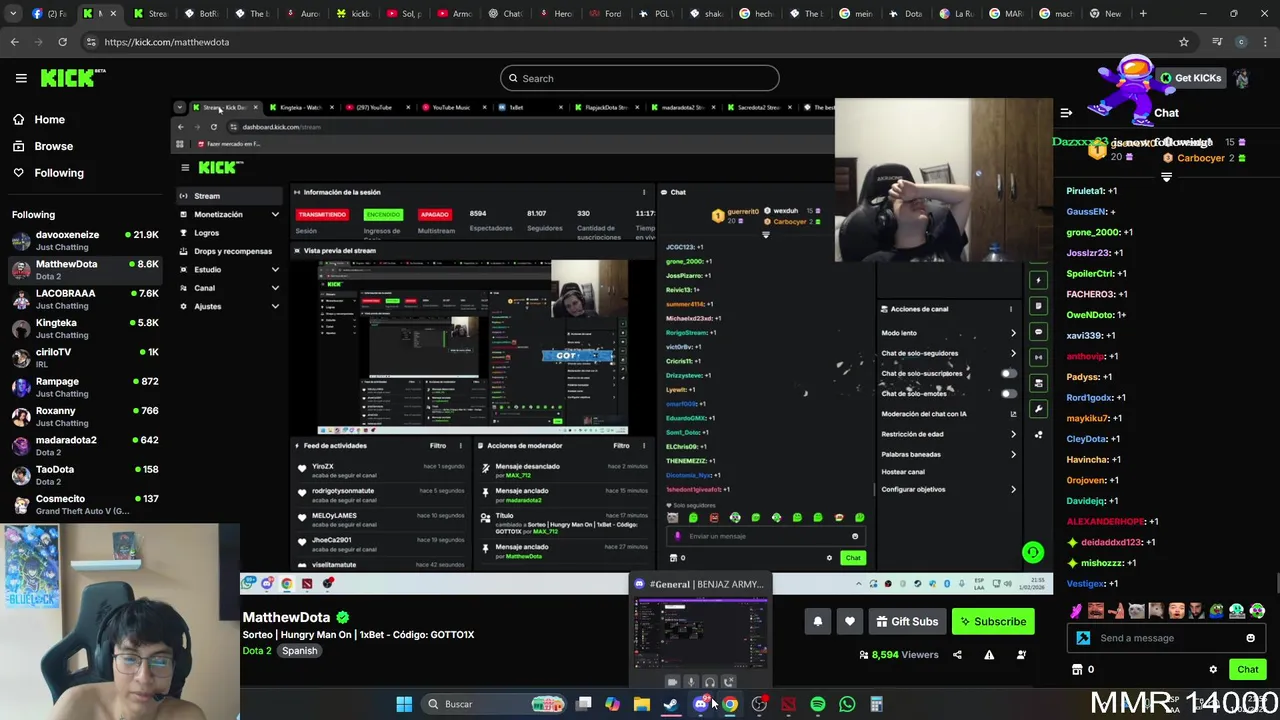Viewport: 1280px width, 720px height.
Task: Open emoji picker in chat input
Action: (x=1250, y=638)
